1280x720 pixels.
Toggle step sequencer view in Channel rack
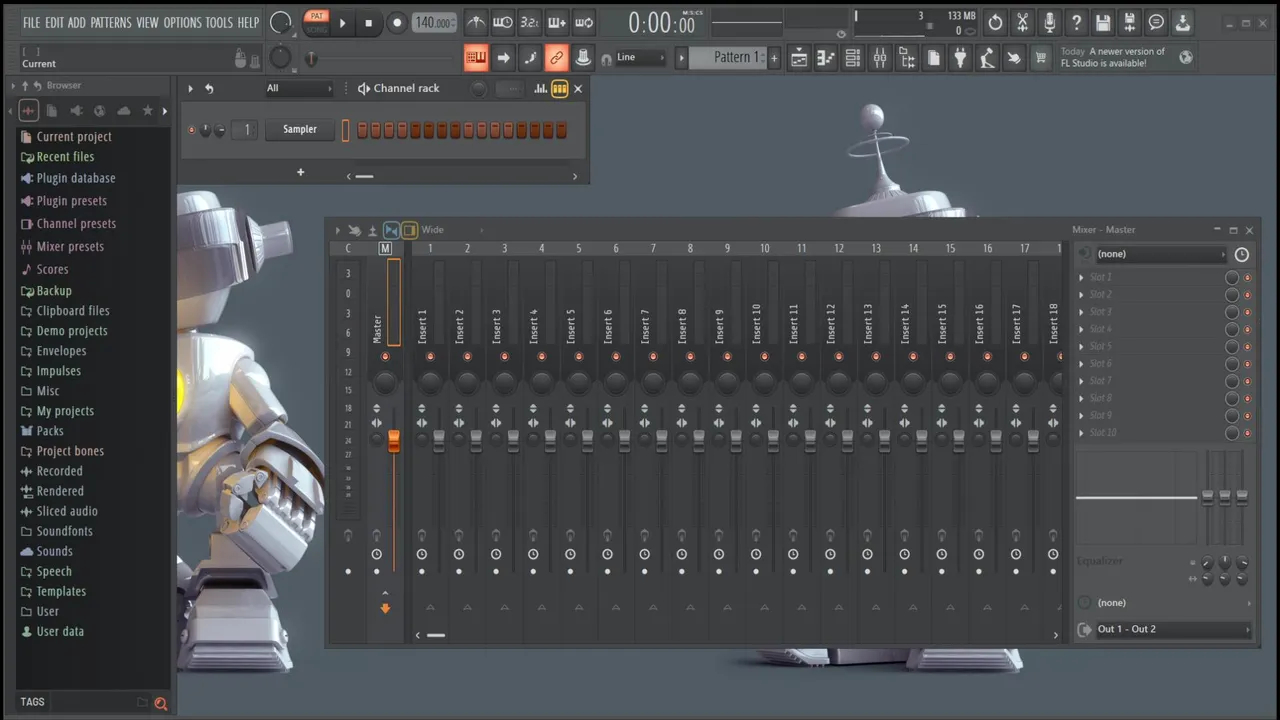point(560,89)
